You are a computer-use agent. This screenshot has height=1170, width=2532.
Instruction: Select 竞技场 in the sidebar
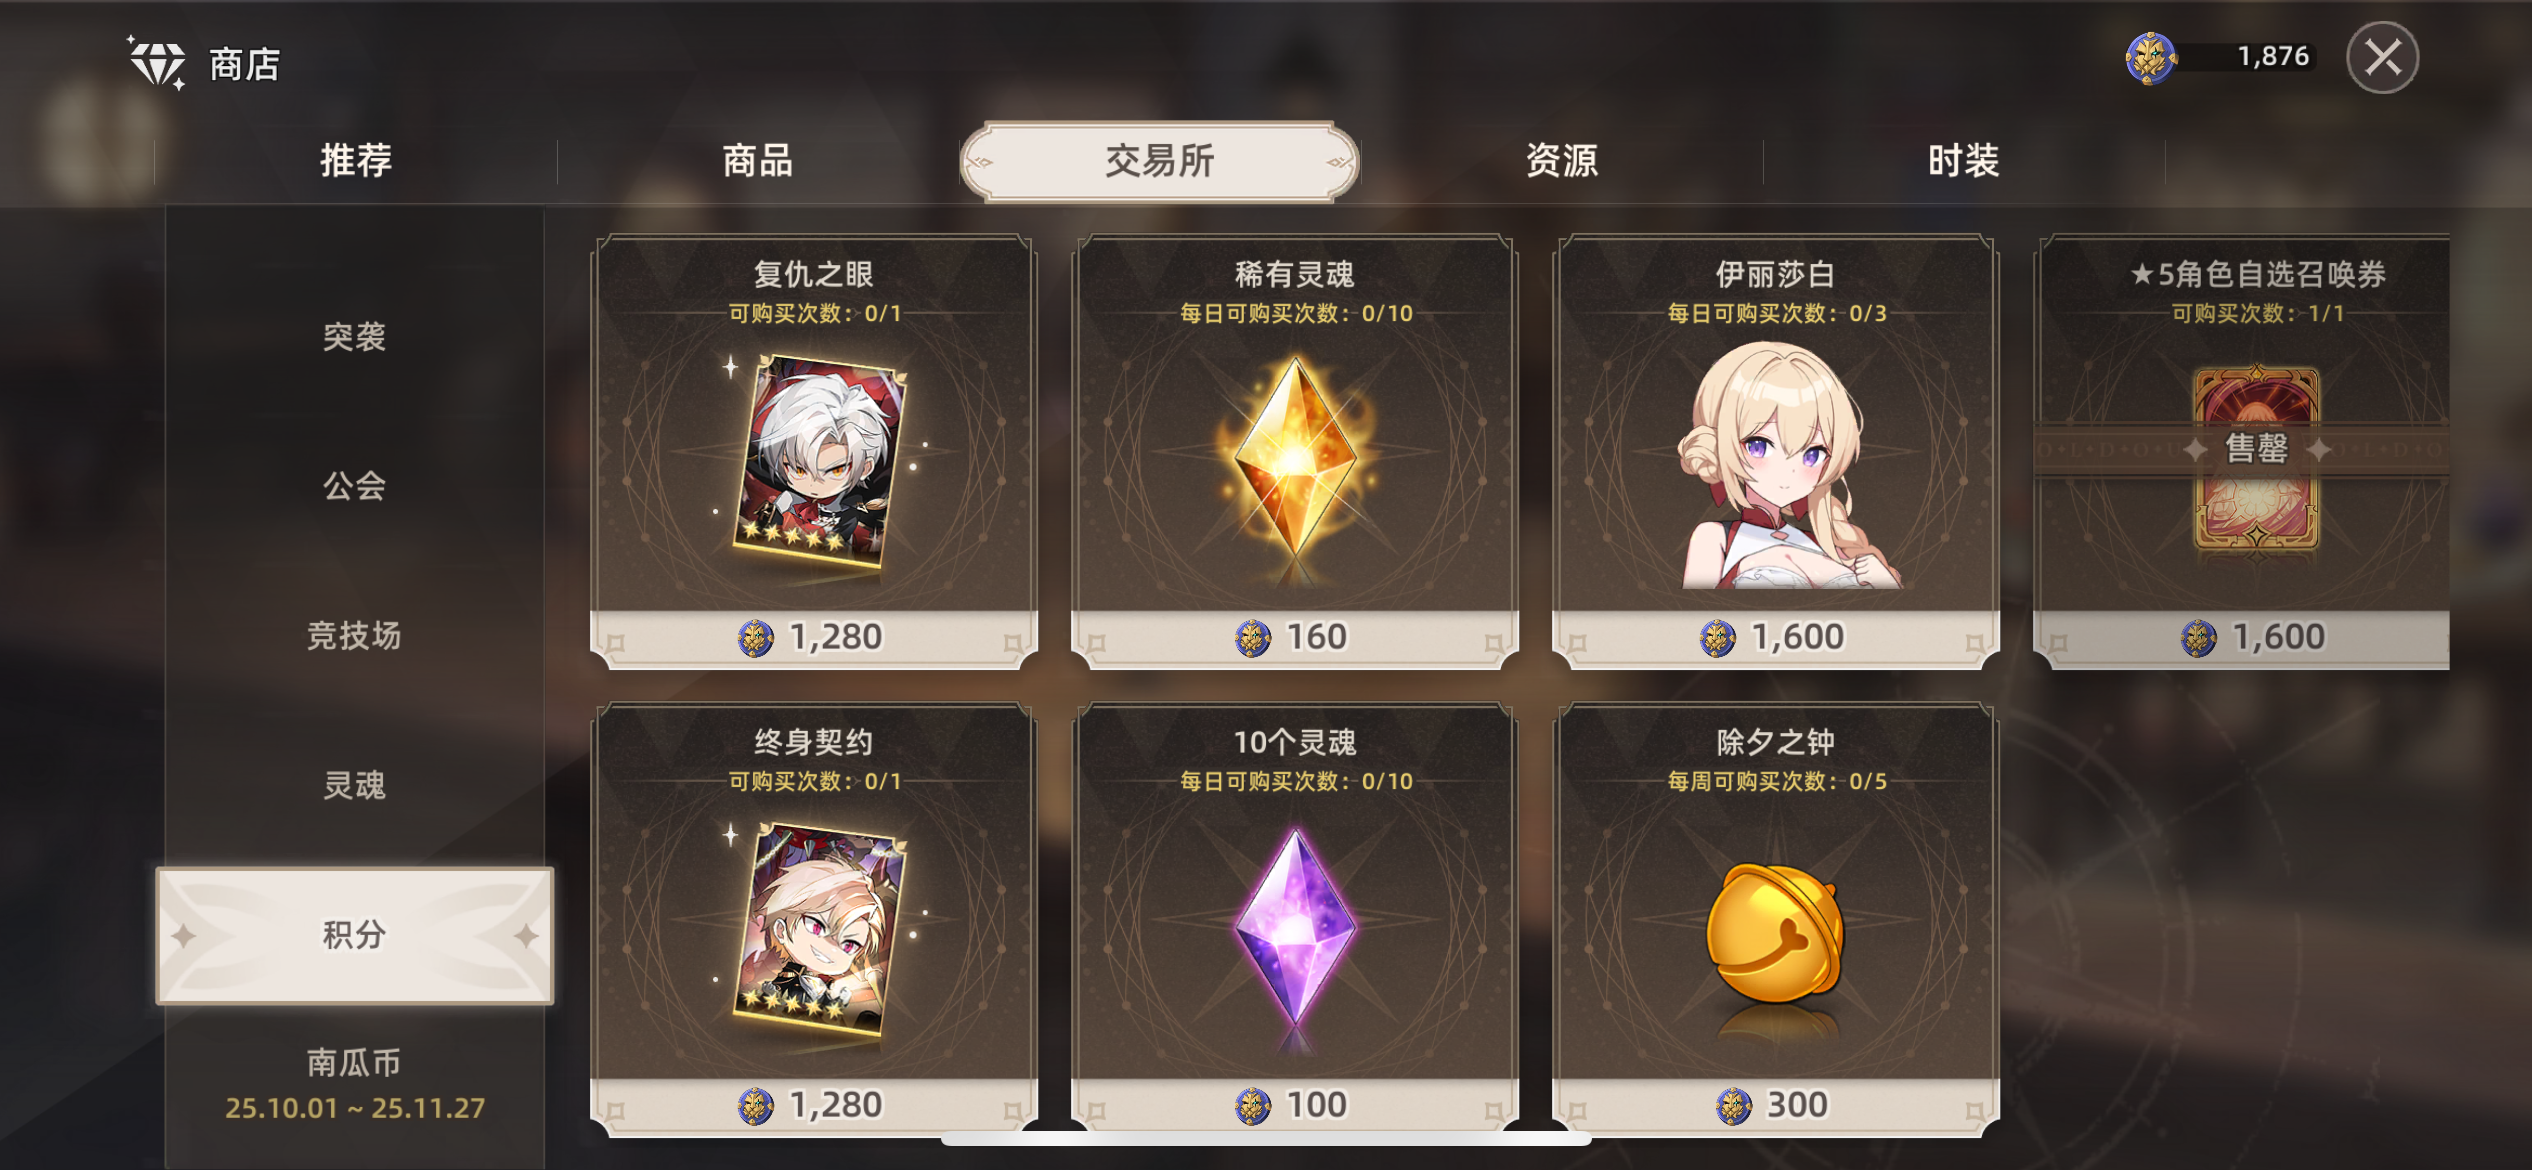(x=354, y=636)
